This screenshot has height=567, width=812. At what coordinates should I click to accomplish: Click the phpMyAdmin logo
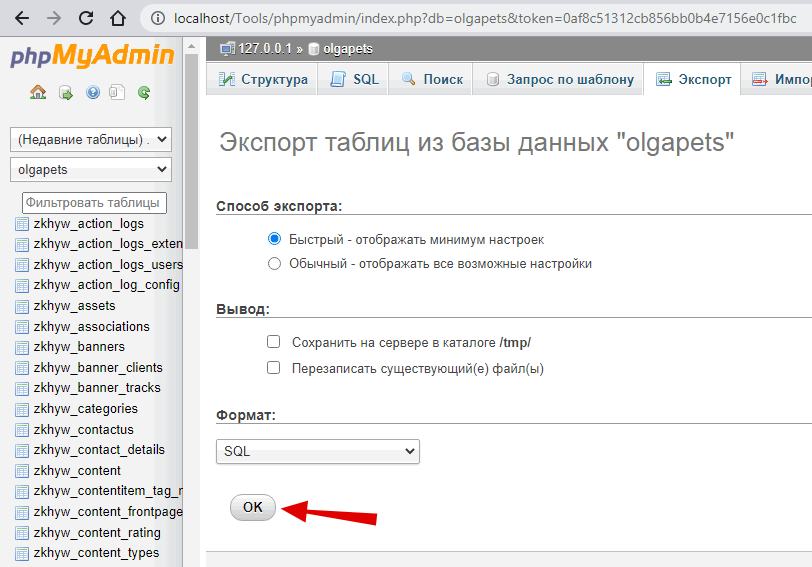[92, 55]
